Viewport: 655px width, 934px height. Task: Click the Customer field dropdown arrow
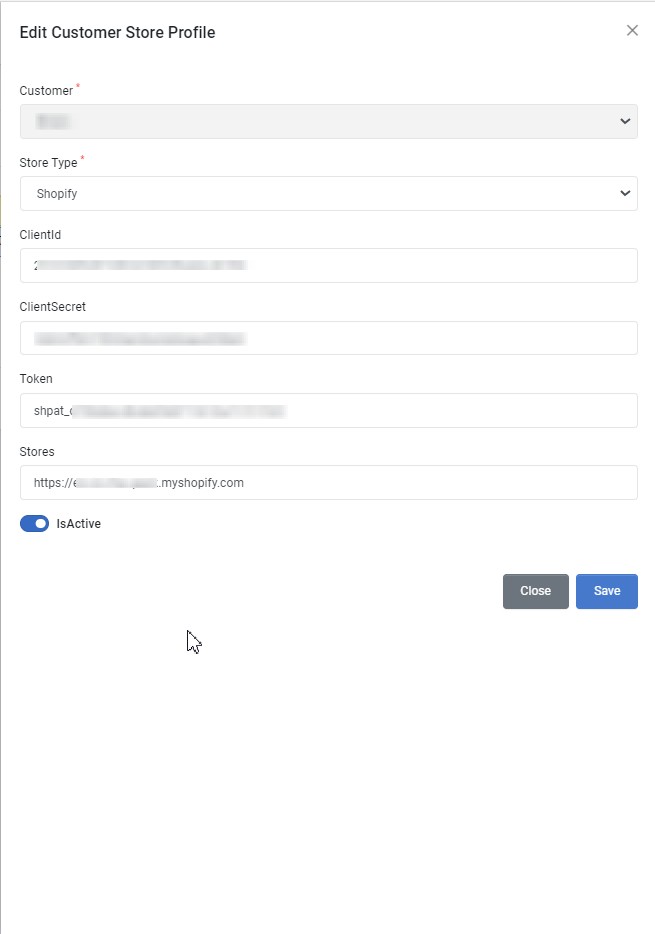tap(624, 121)
